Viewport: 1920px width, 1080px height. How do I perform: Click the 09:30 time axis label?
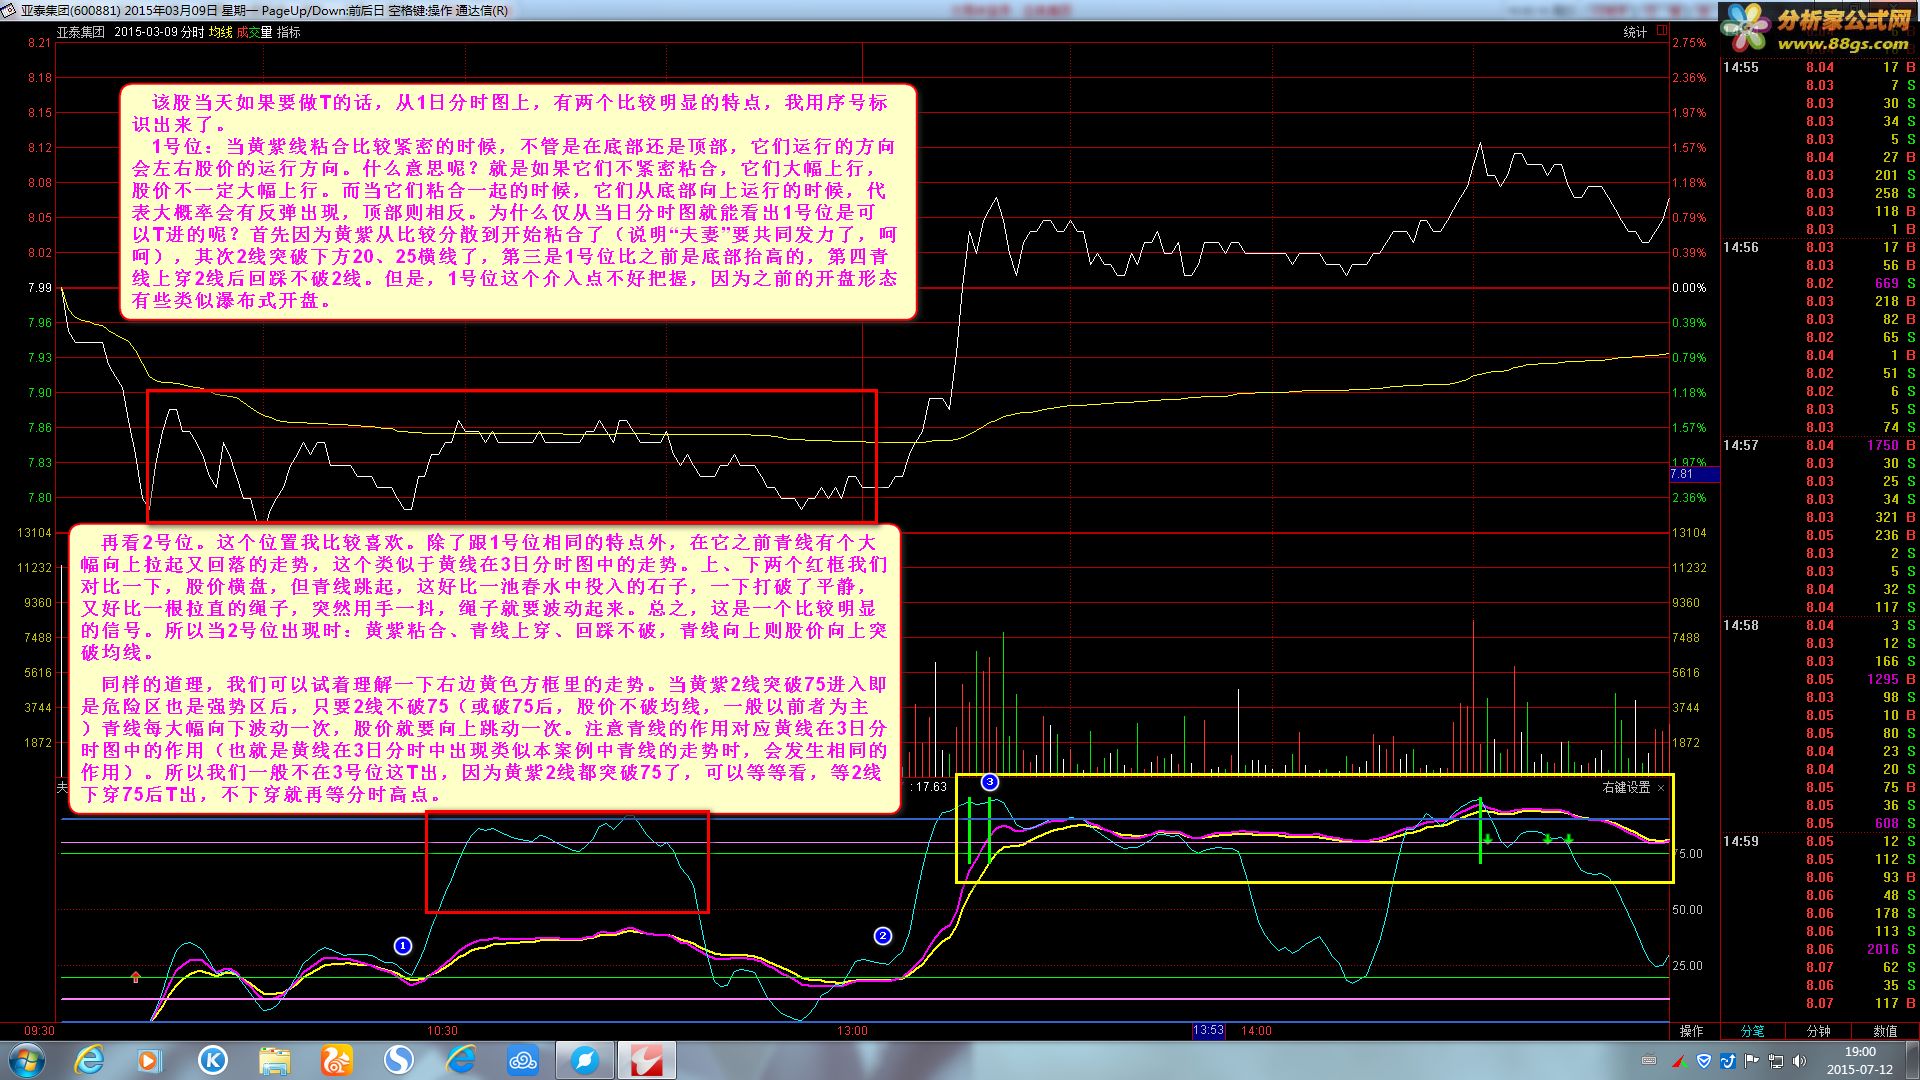point(39,1031)
